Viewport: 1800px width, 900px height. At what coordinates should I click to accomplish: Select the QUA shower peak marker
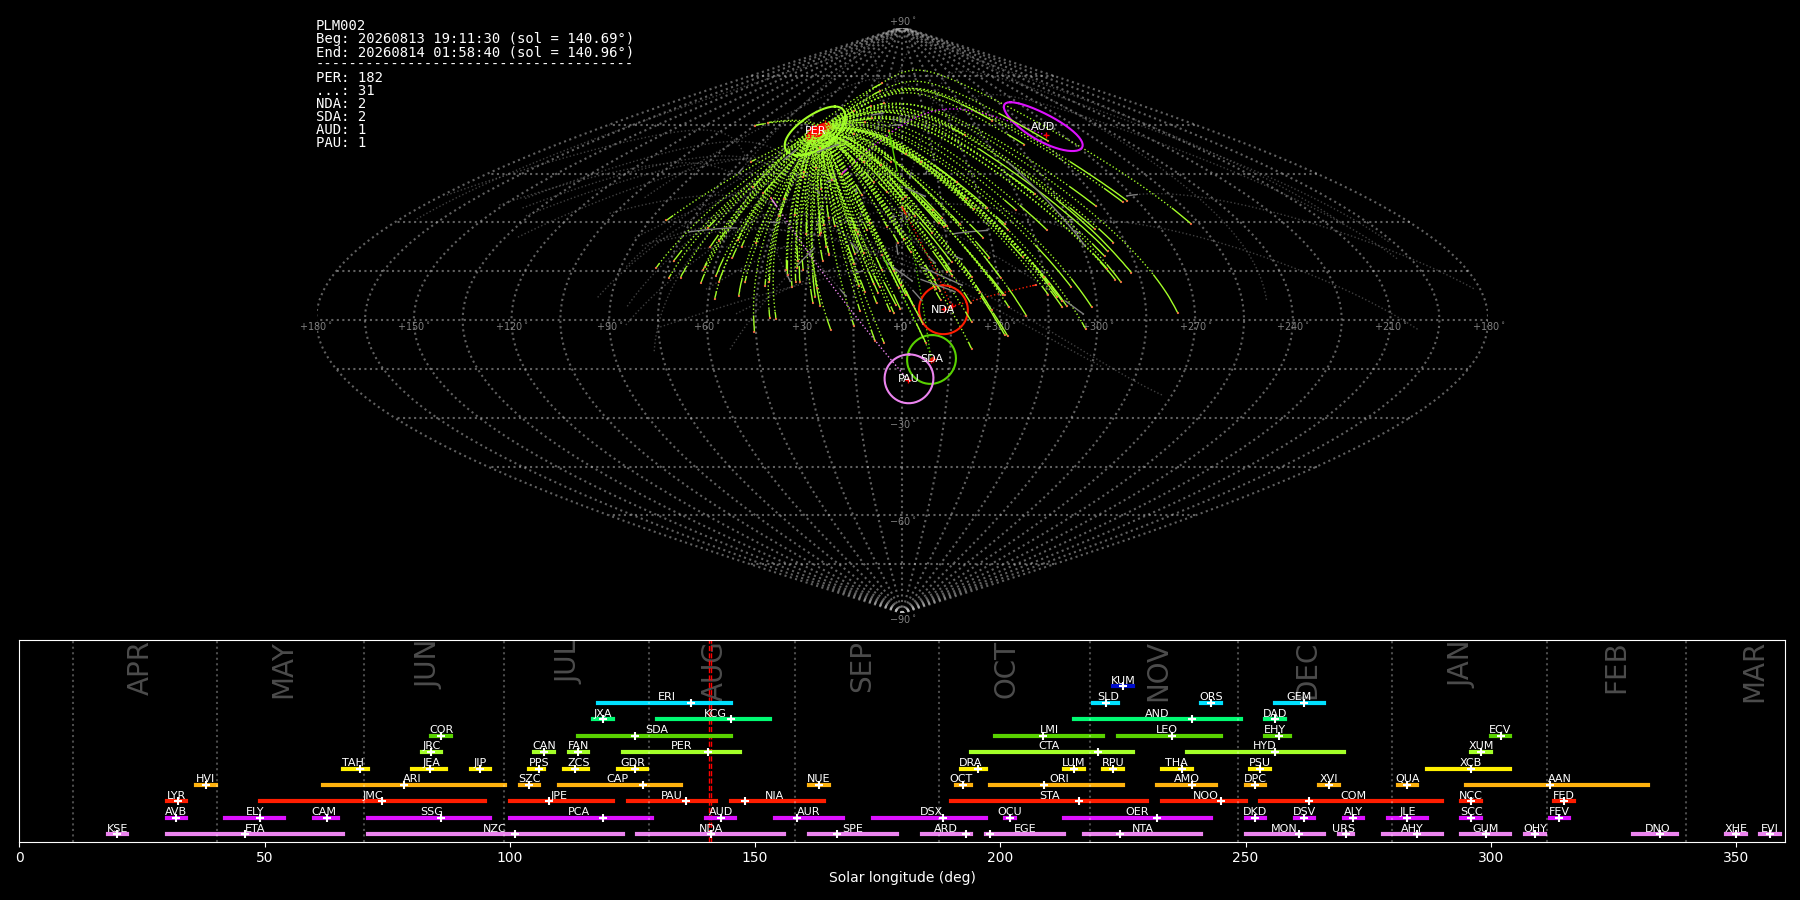coord(1406,785)
